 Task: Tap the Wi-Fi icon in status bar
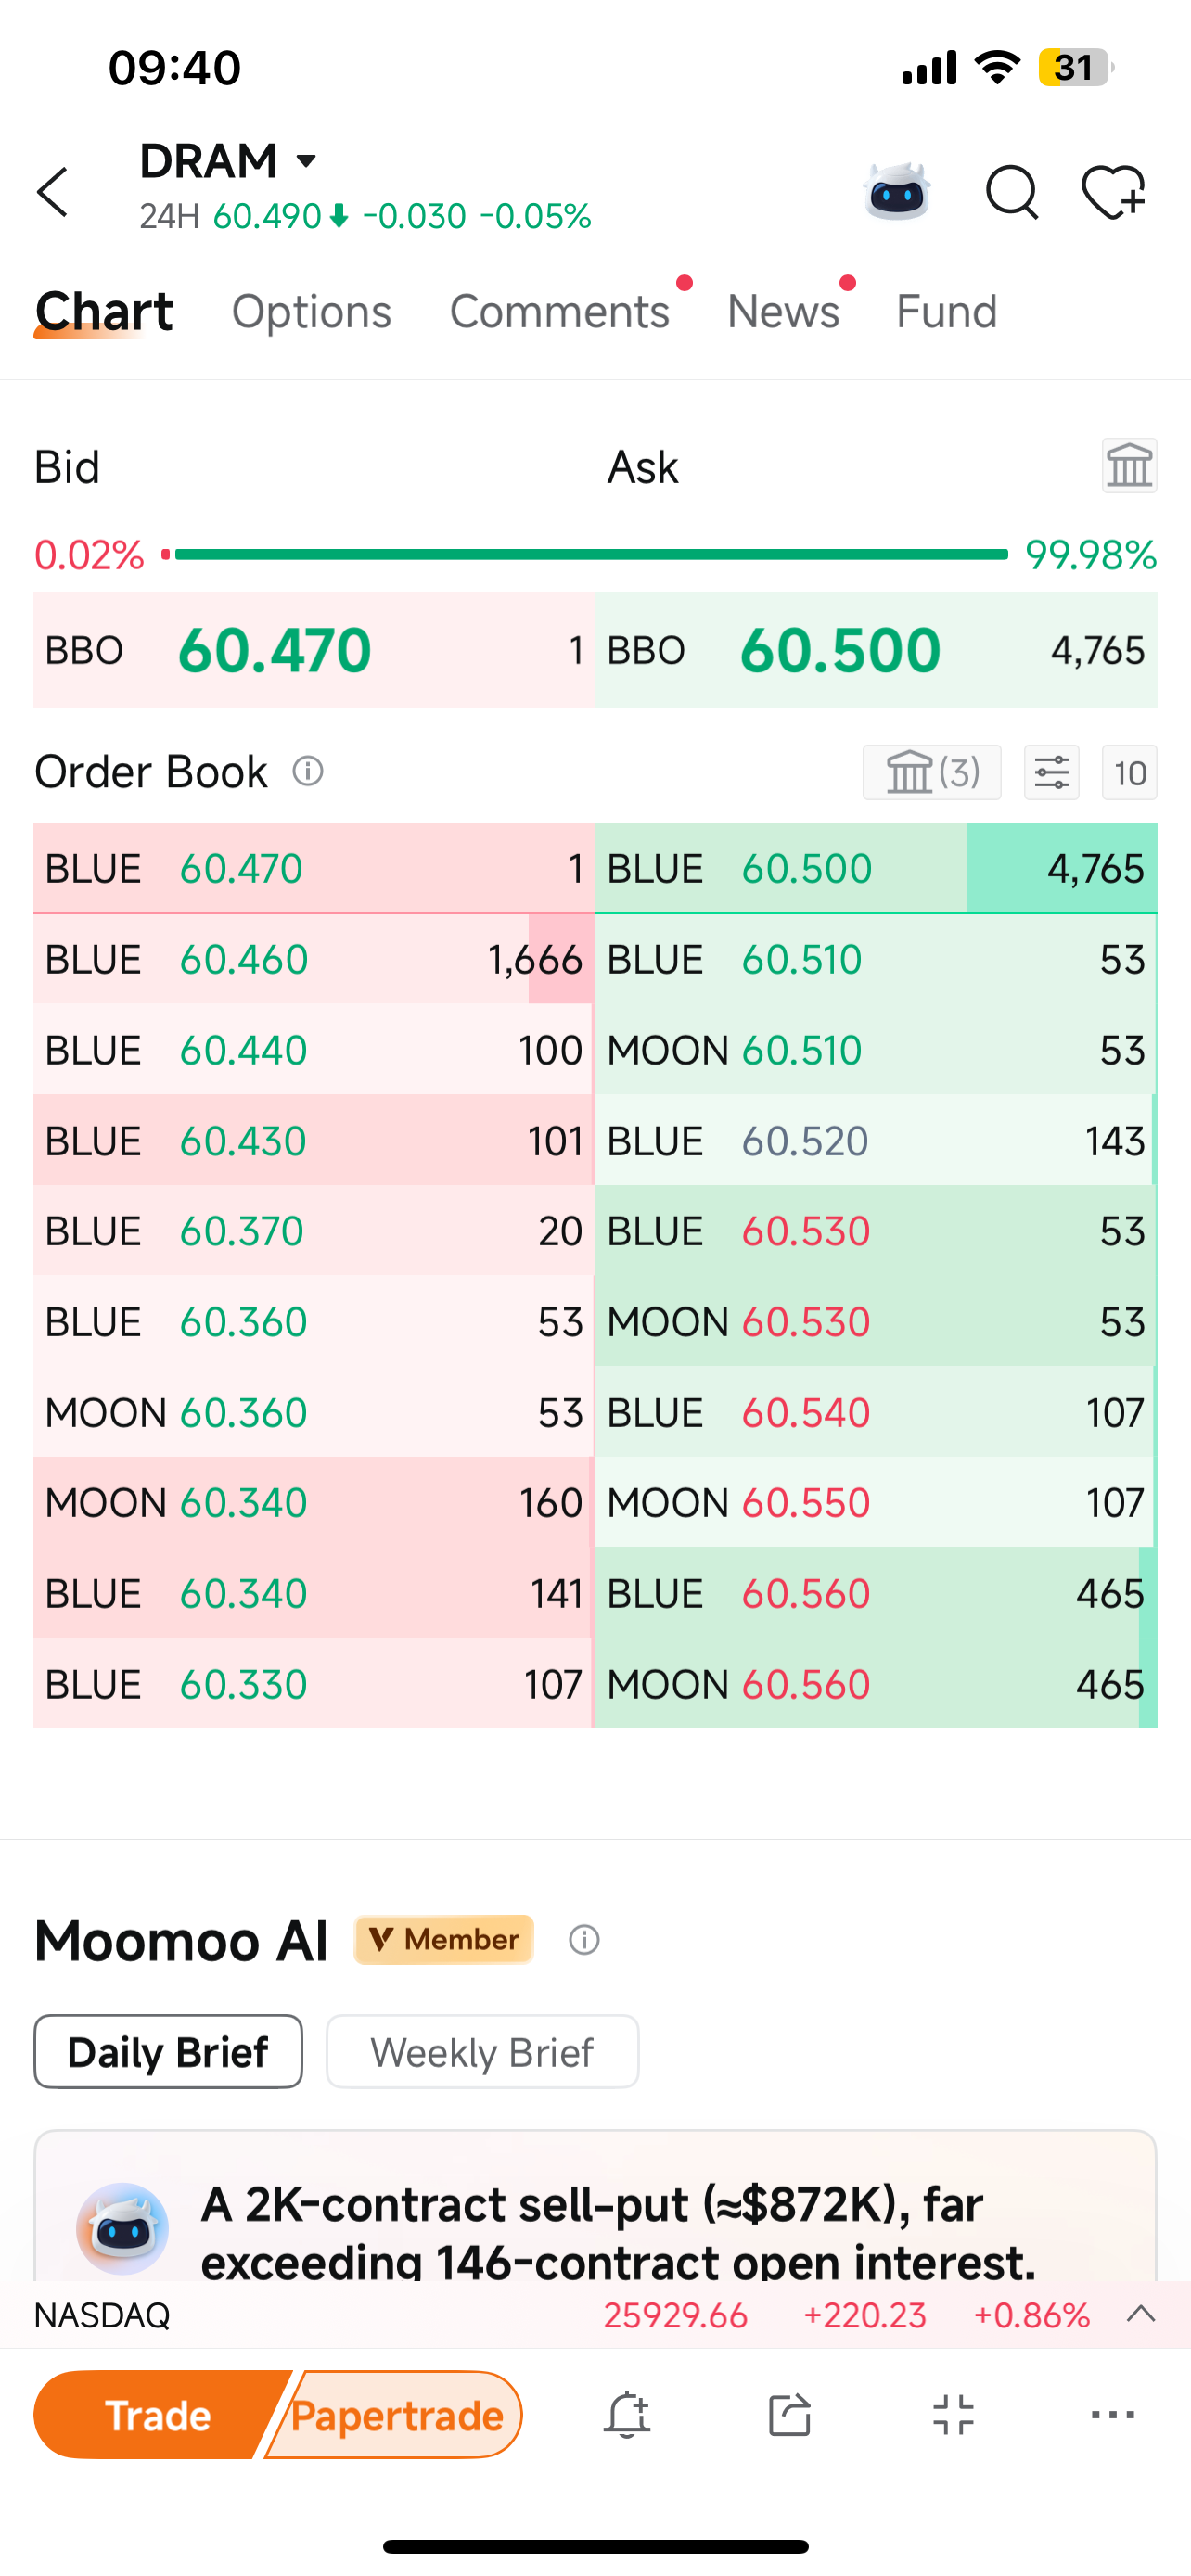tap(997, 67)
